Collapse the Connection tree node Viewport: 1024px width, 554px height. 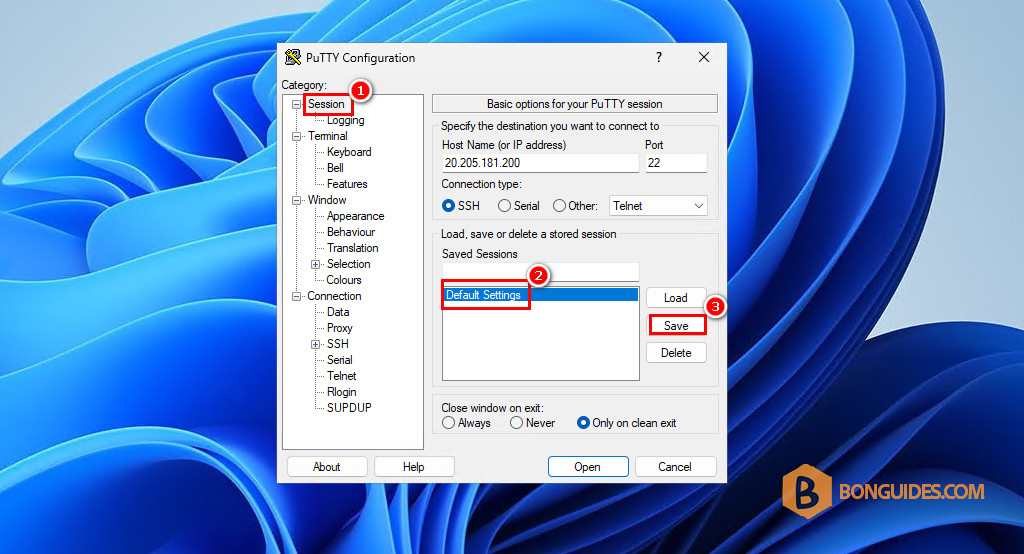[296, 297]
